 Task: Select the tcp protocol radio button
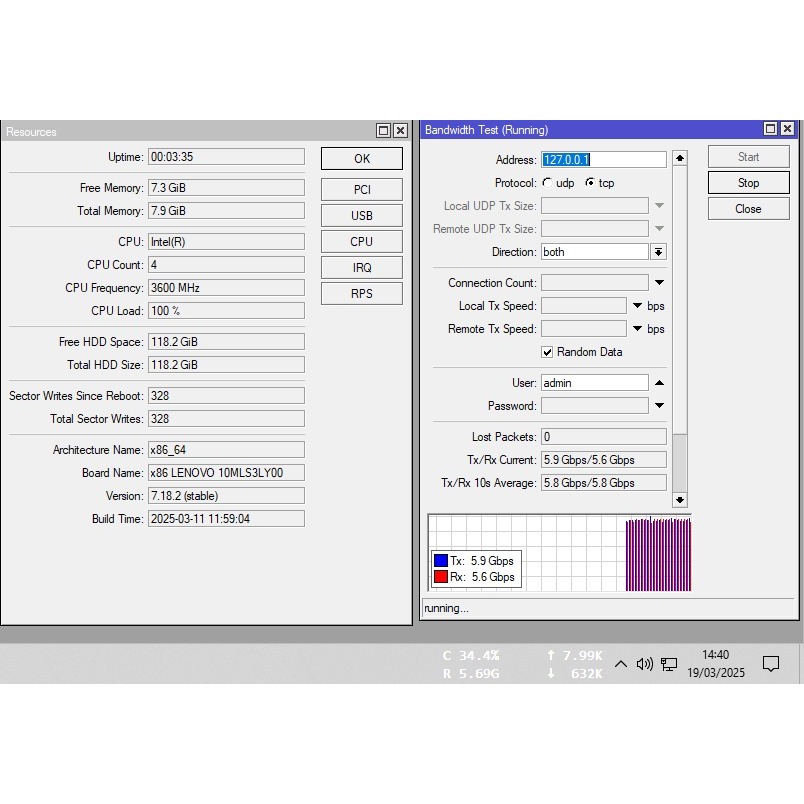tap(590, 183)
